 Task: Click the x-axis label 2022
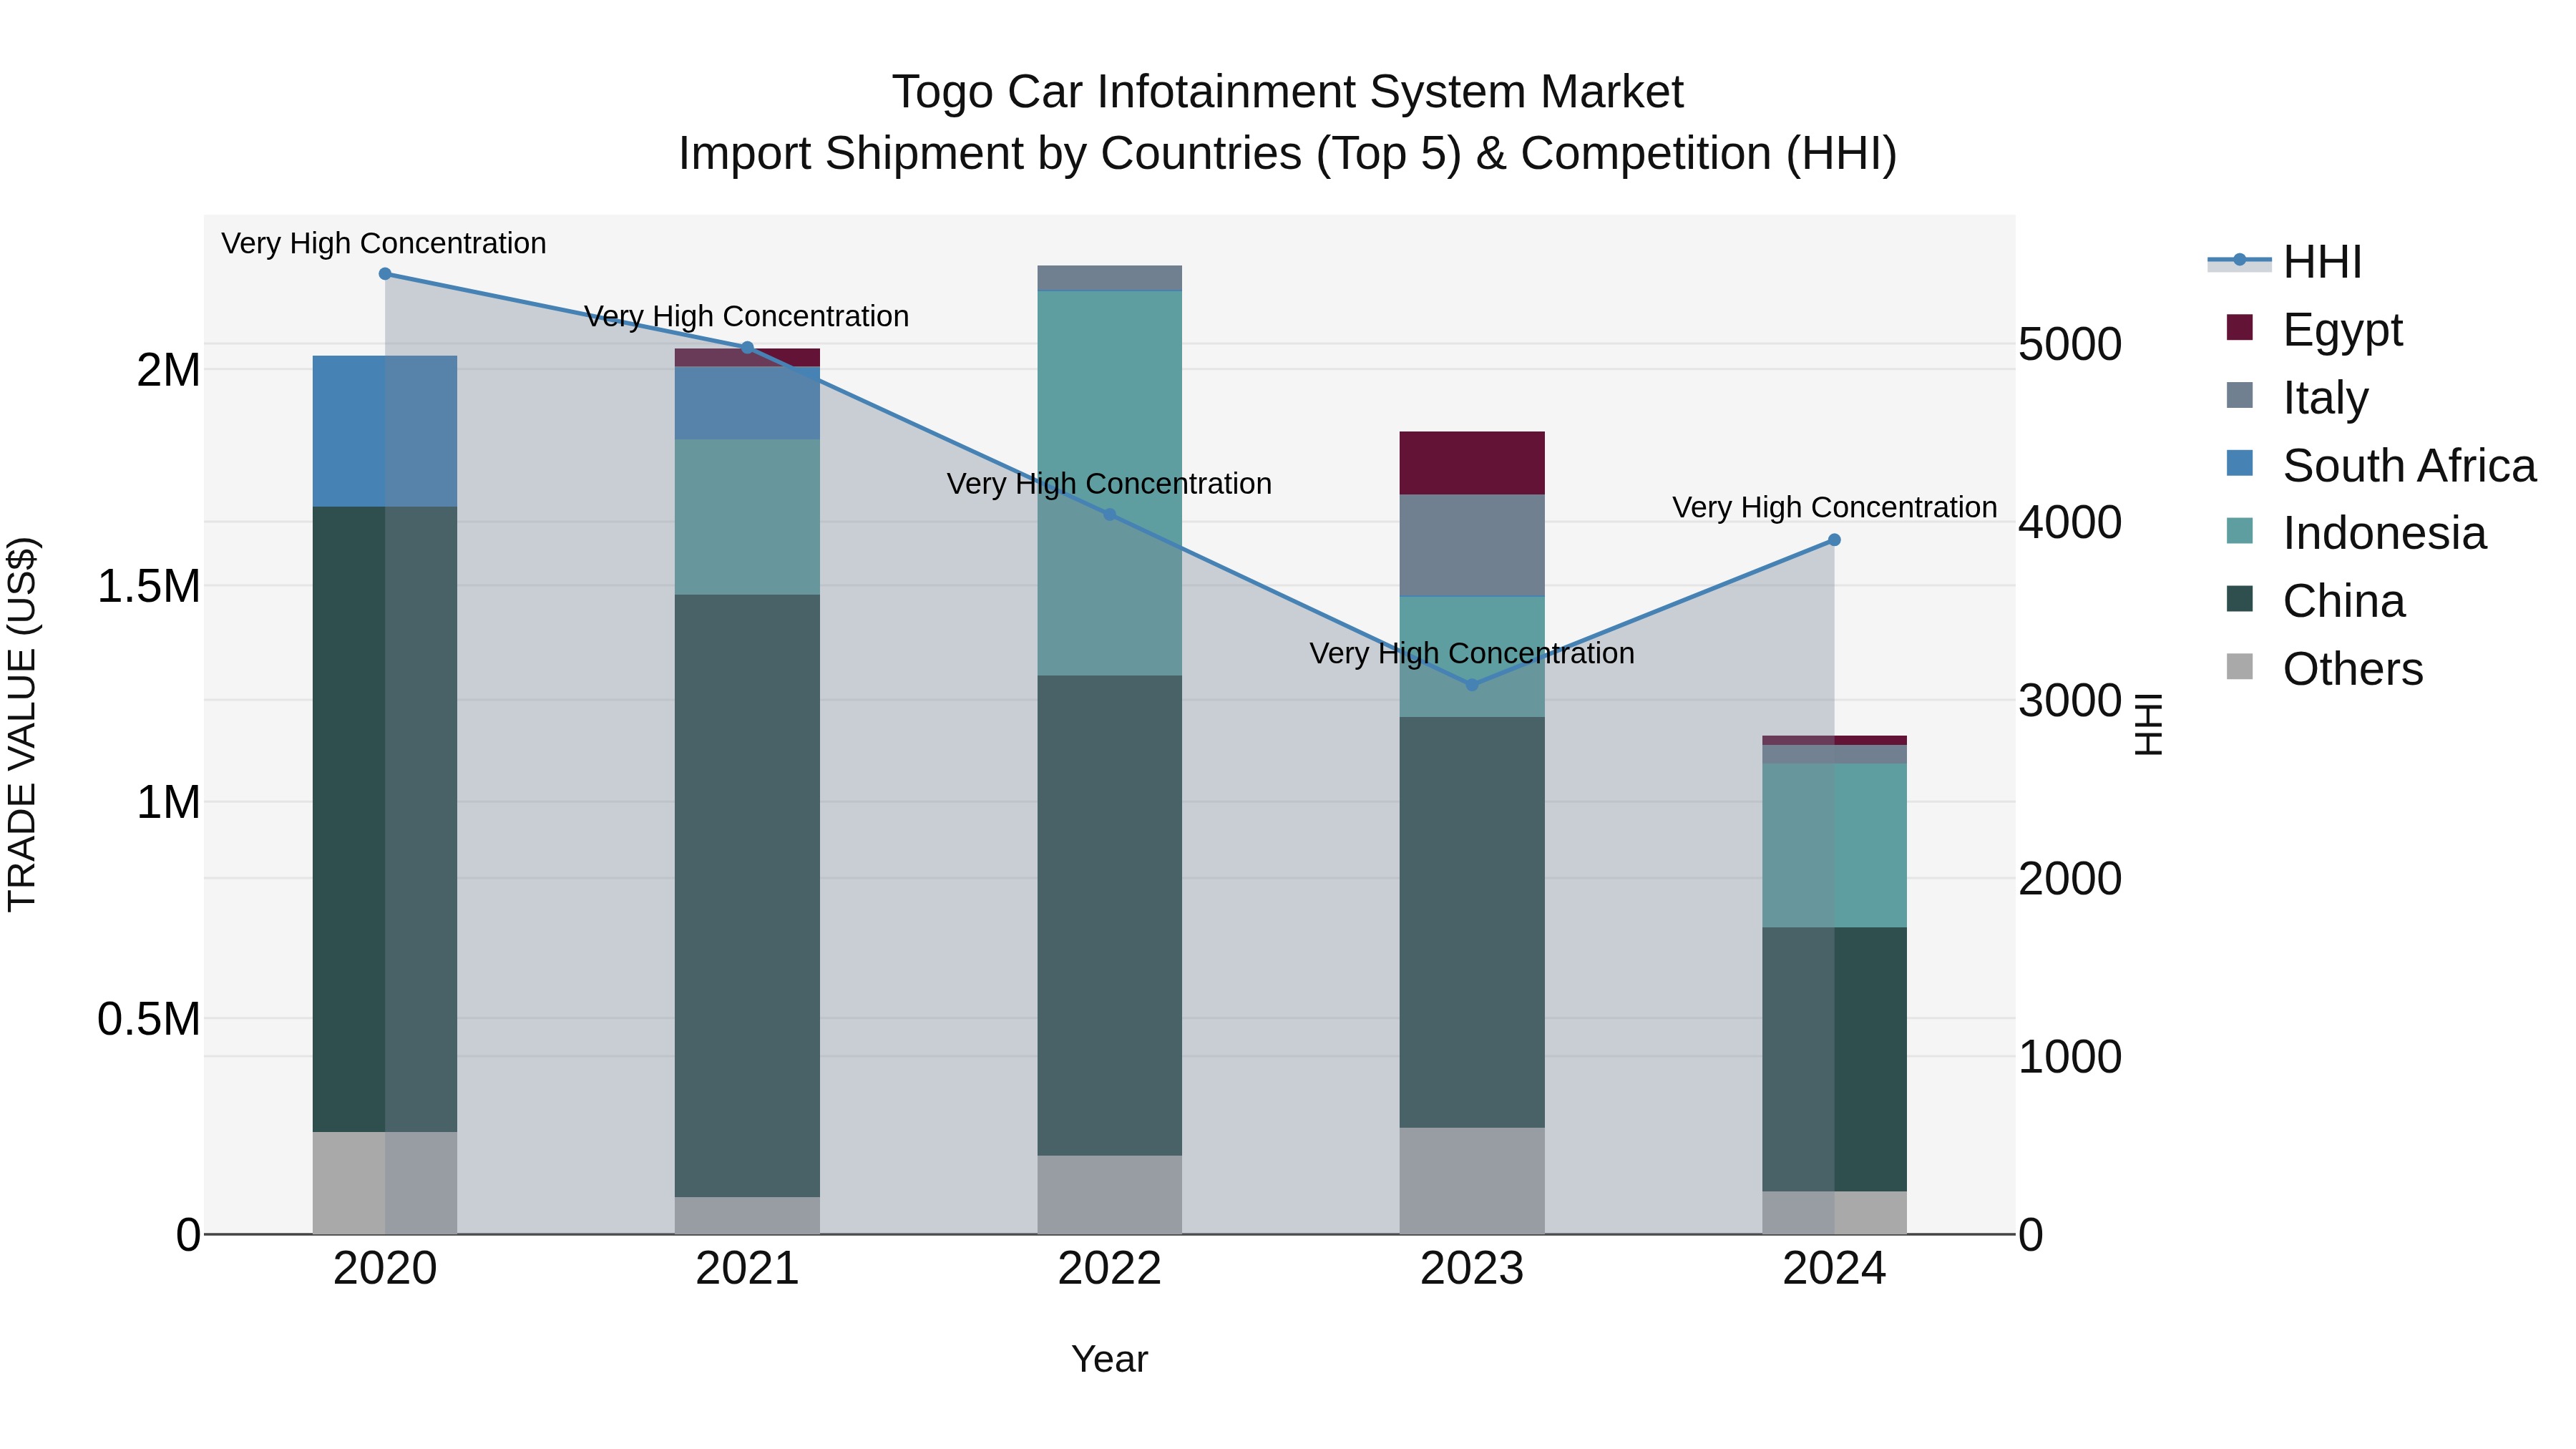tap(1109, 1269)
